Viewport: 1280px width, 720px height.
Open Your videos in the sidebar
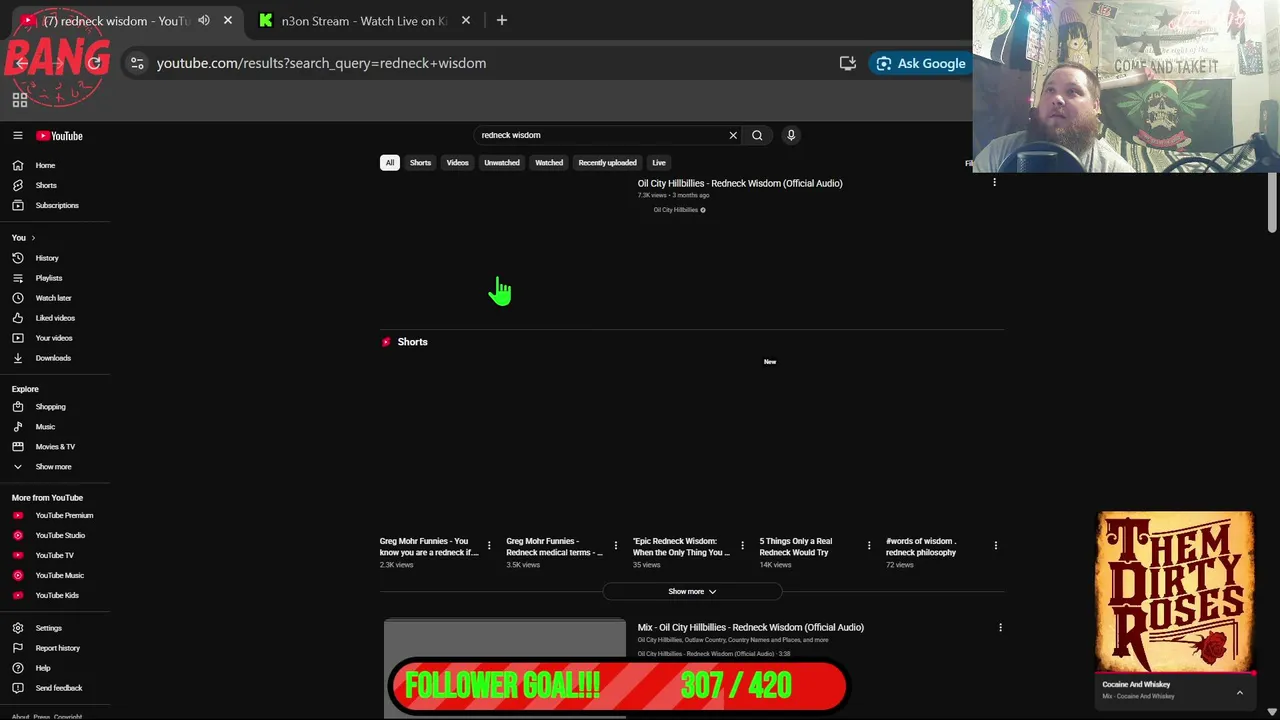pos(56,338)
